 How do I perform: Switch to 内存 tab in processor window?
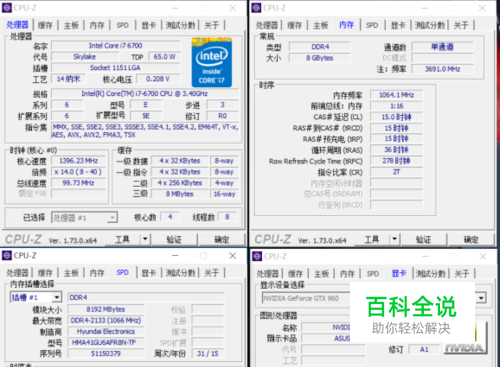click(97, 25)
